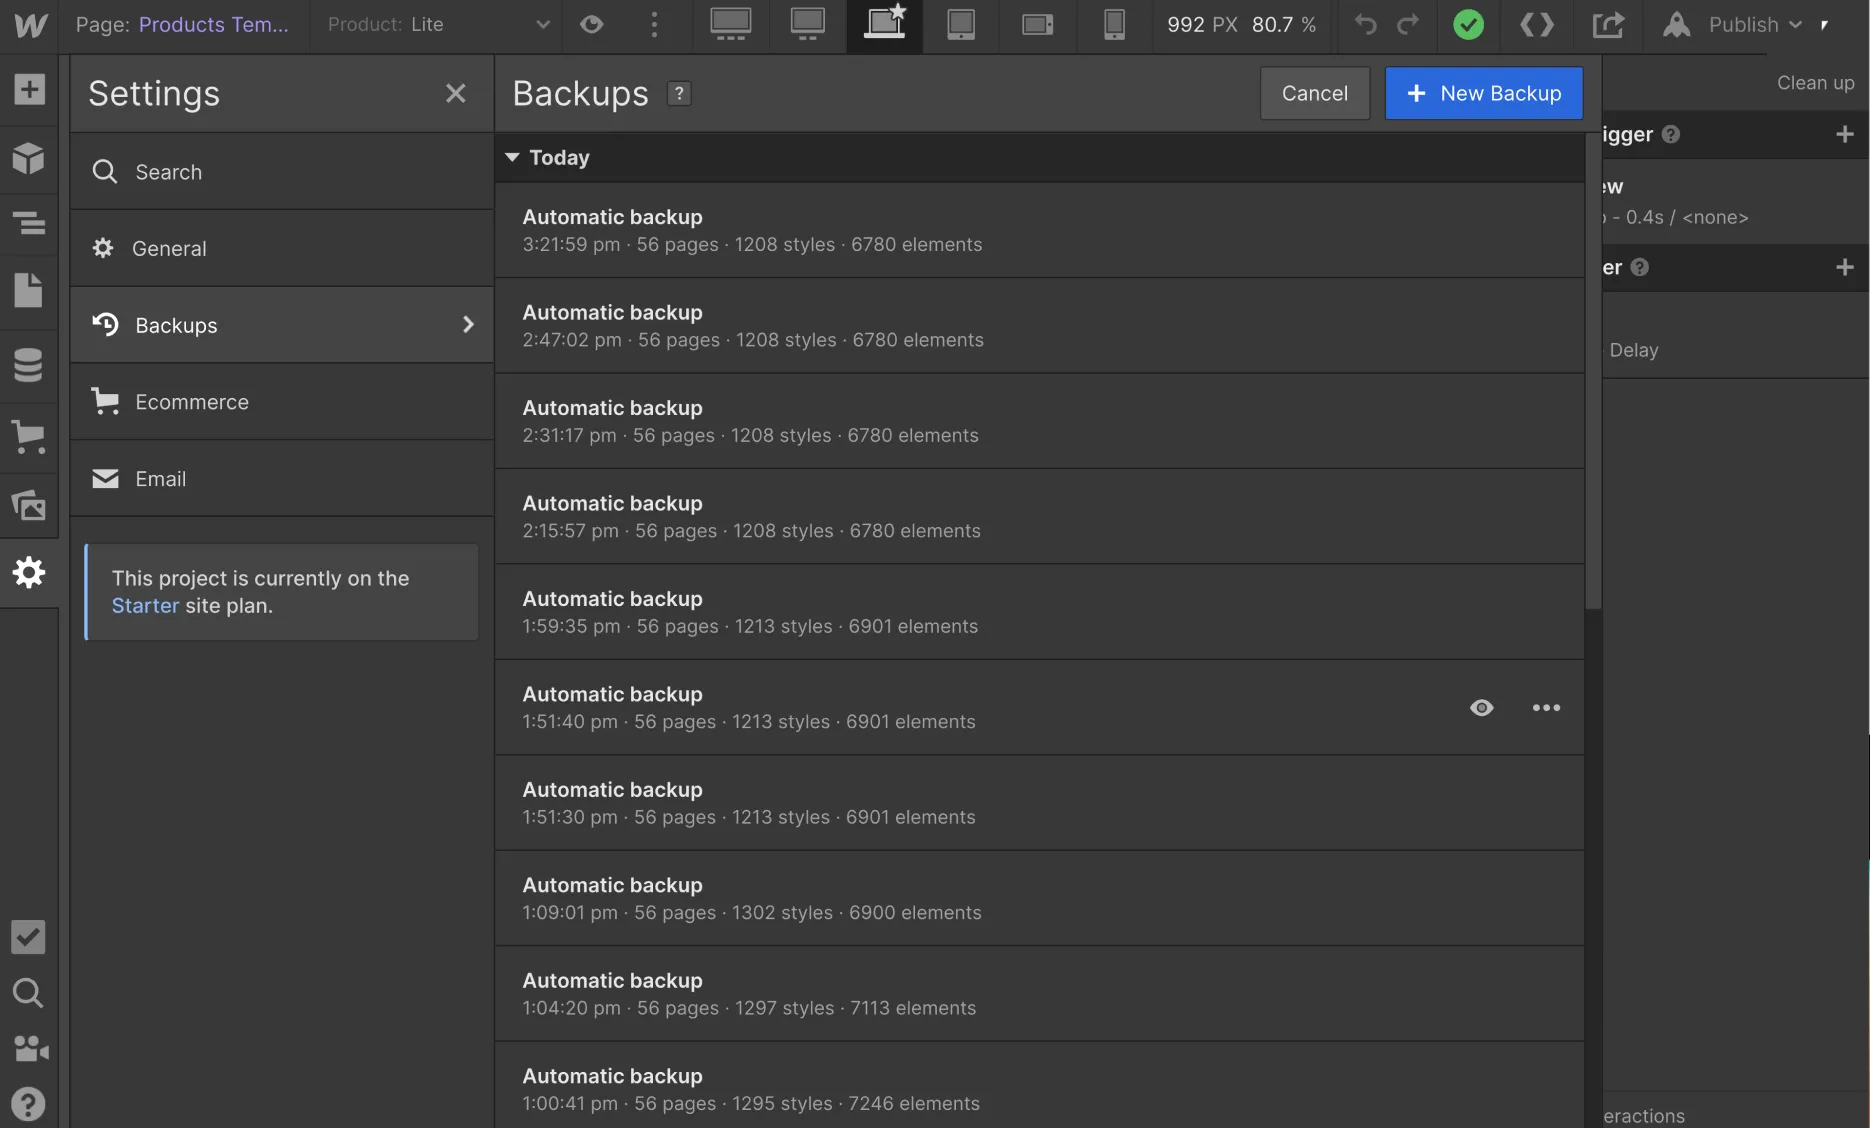Open Email settings
The image size is (1870, 1128).
pos(282,479)
